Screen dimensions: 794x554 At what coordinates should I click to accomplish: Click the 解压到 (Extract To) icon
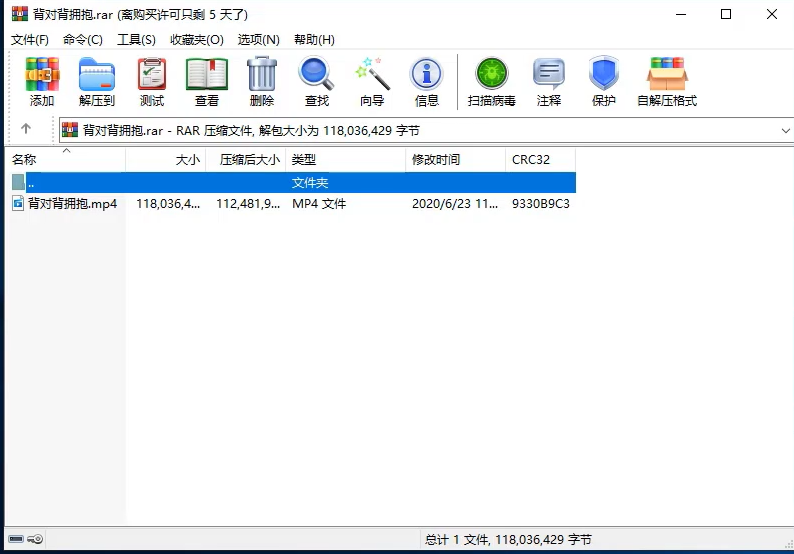click(x=97, y=82)
